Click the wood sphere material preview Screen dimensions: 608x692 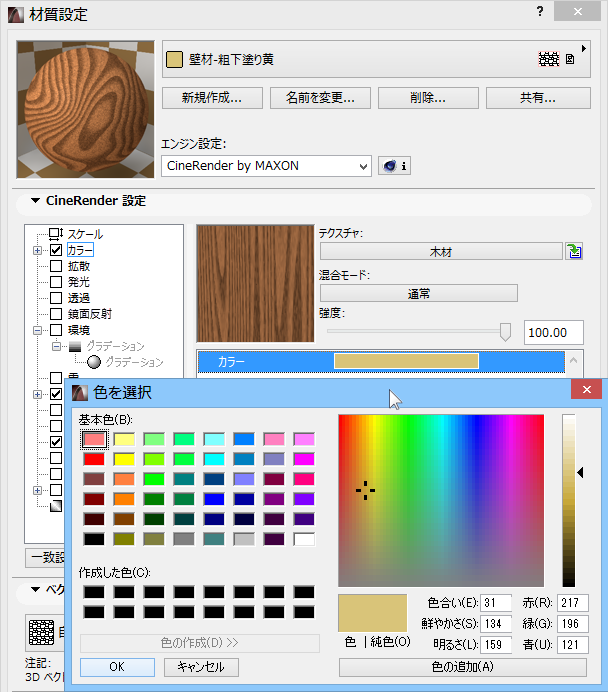86,109
